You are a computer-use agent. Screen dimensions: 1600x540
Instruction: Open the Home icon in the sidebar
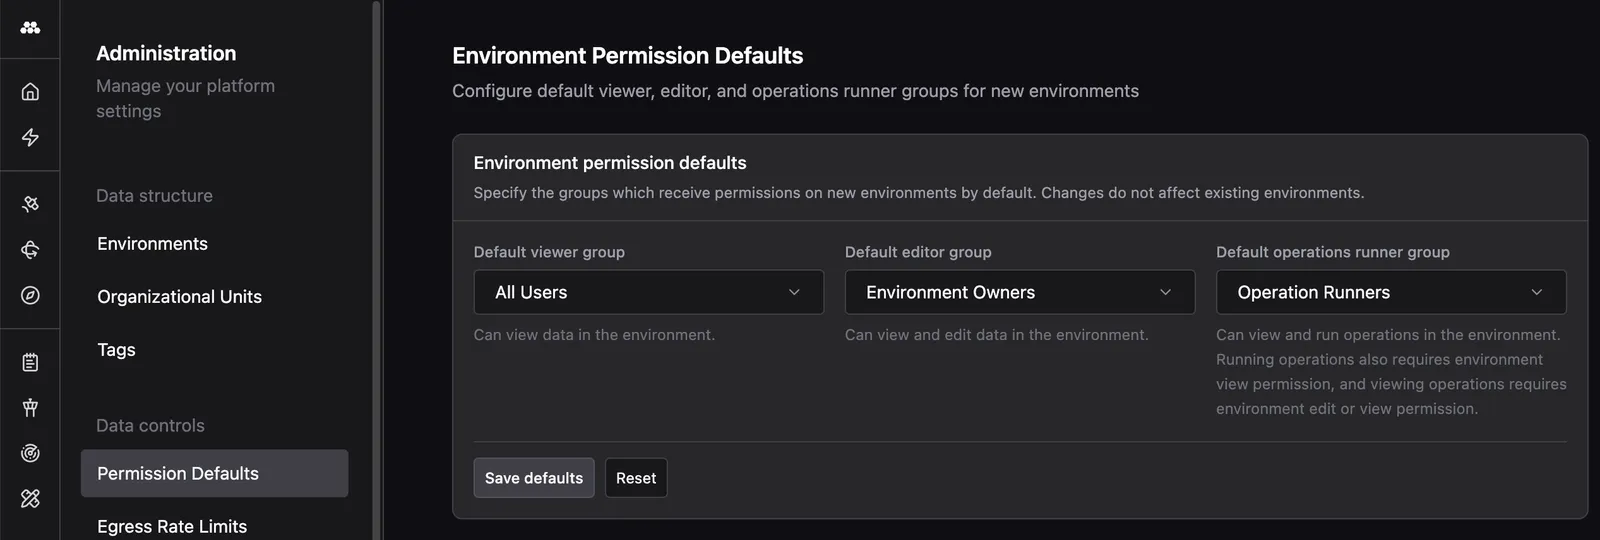[x=30, y=92]
